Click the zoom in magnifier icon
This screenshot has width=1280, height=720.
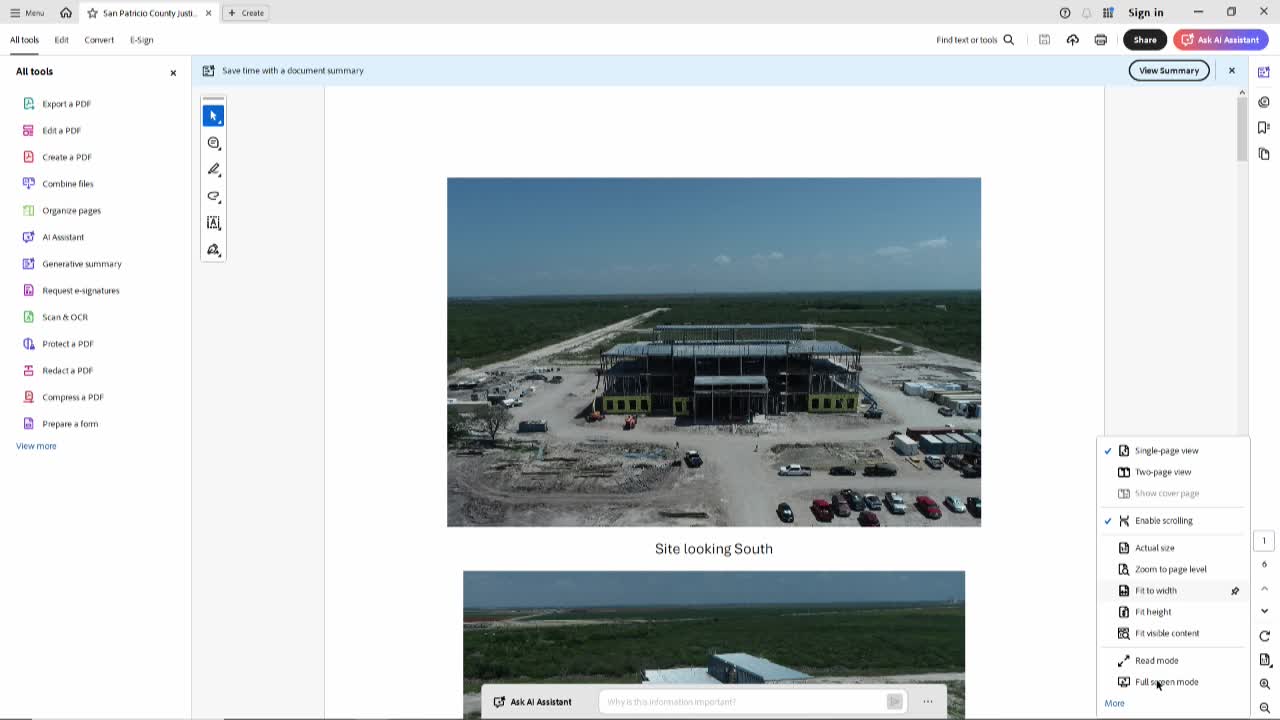click(x=1264, y=684)
